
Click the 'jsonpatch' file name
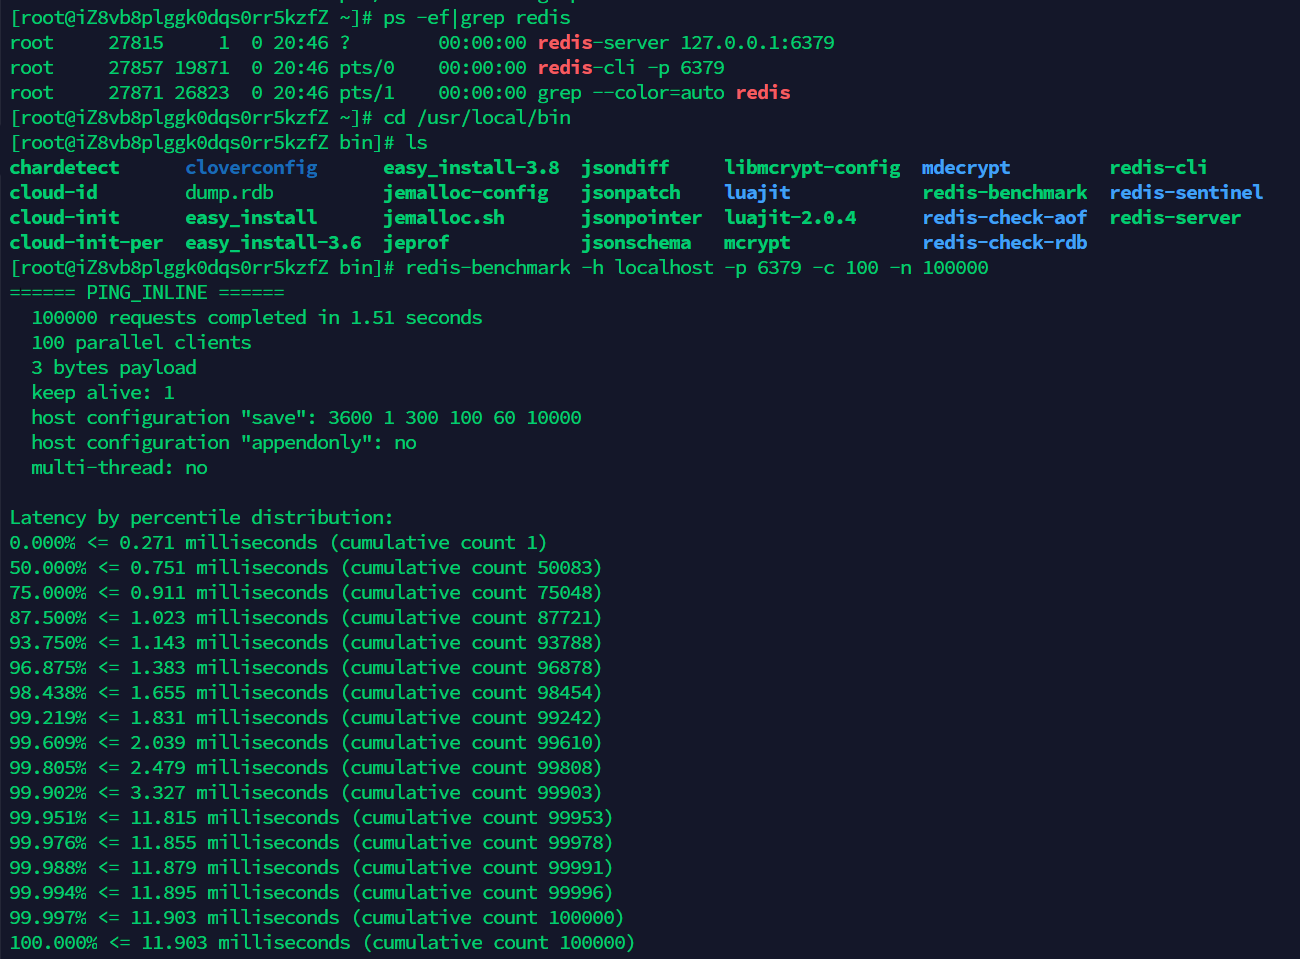tap(631, 193)
